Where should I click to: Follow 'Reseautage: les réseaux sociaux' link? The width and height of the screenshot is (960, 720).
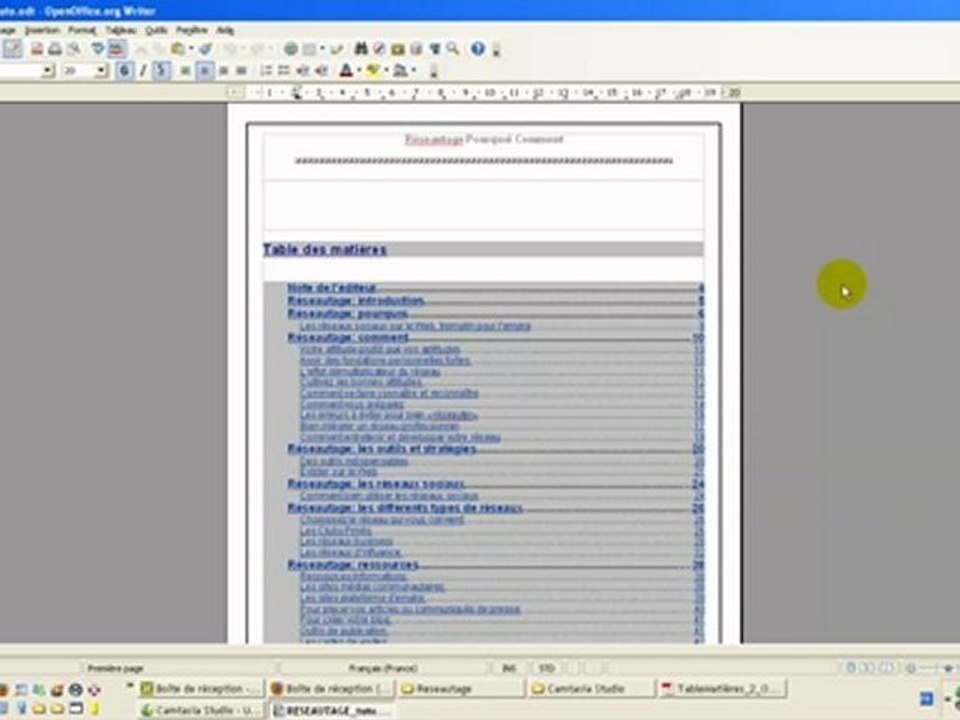pos(376,484)
